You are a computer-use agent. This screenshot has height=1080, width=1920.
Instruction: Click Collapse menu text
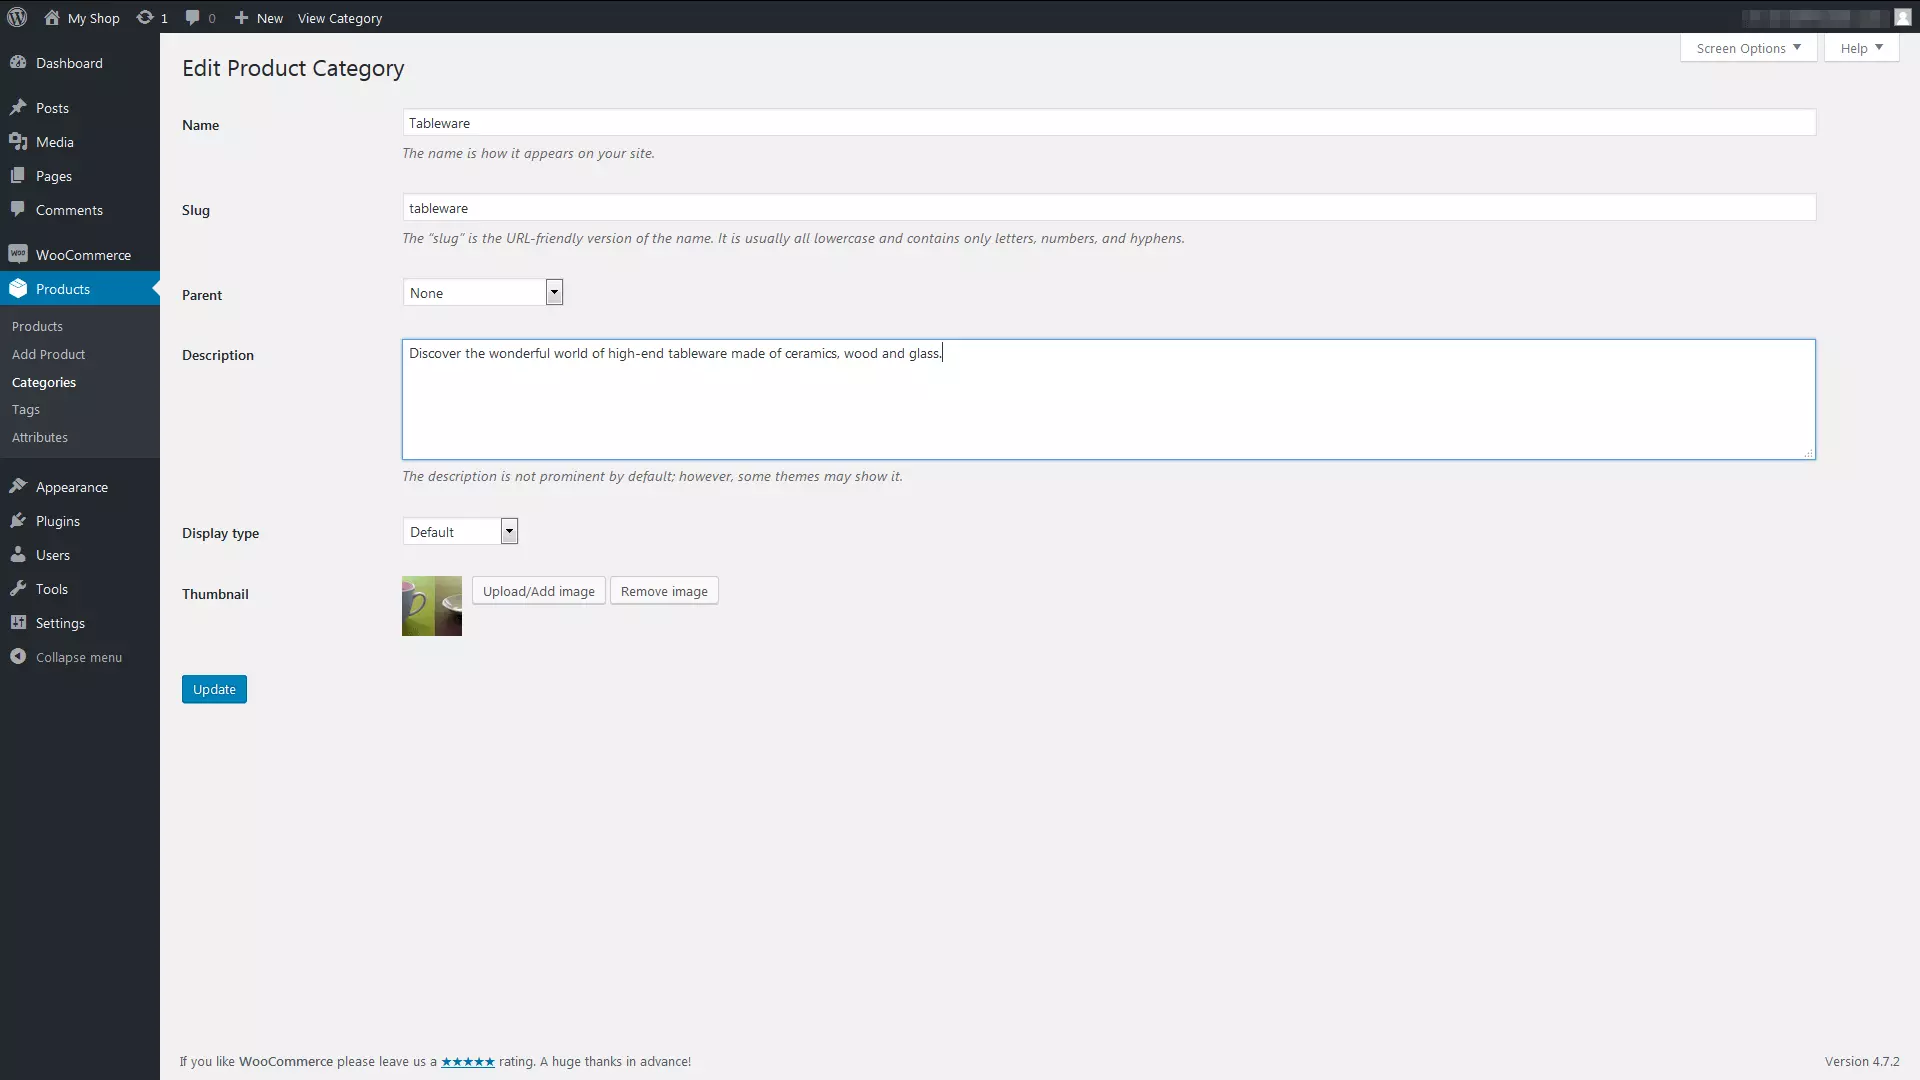click(79, 657)
